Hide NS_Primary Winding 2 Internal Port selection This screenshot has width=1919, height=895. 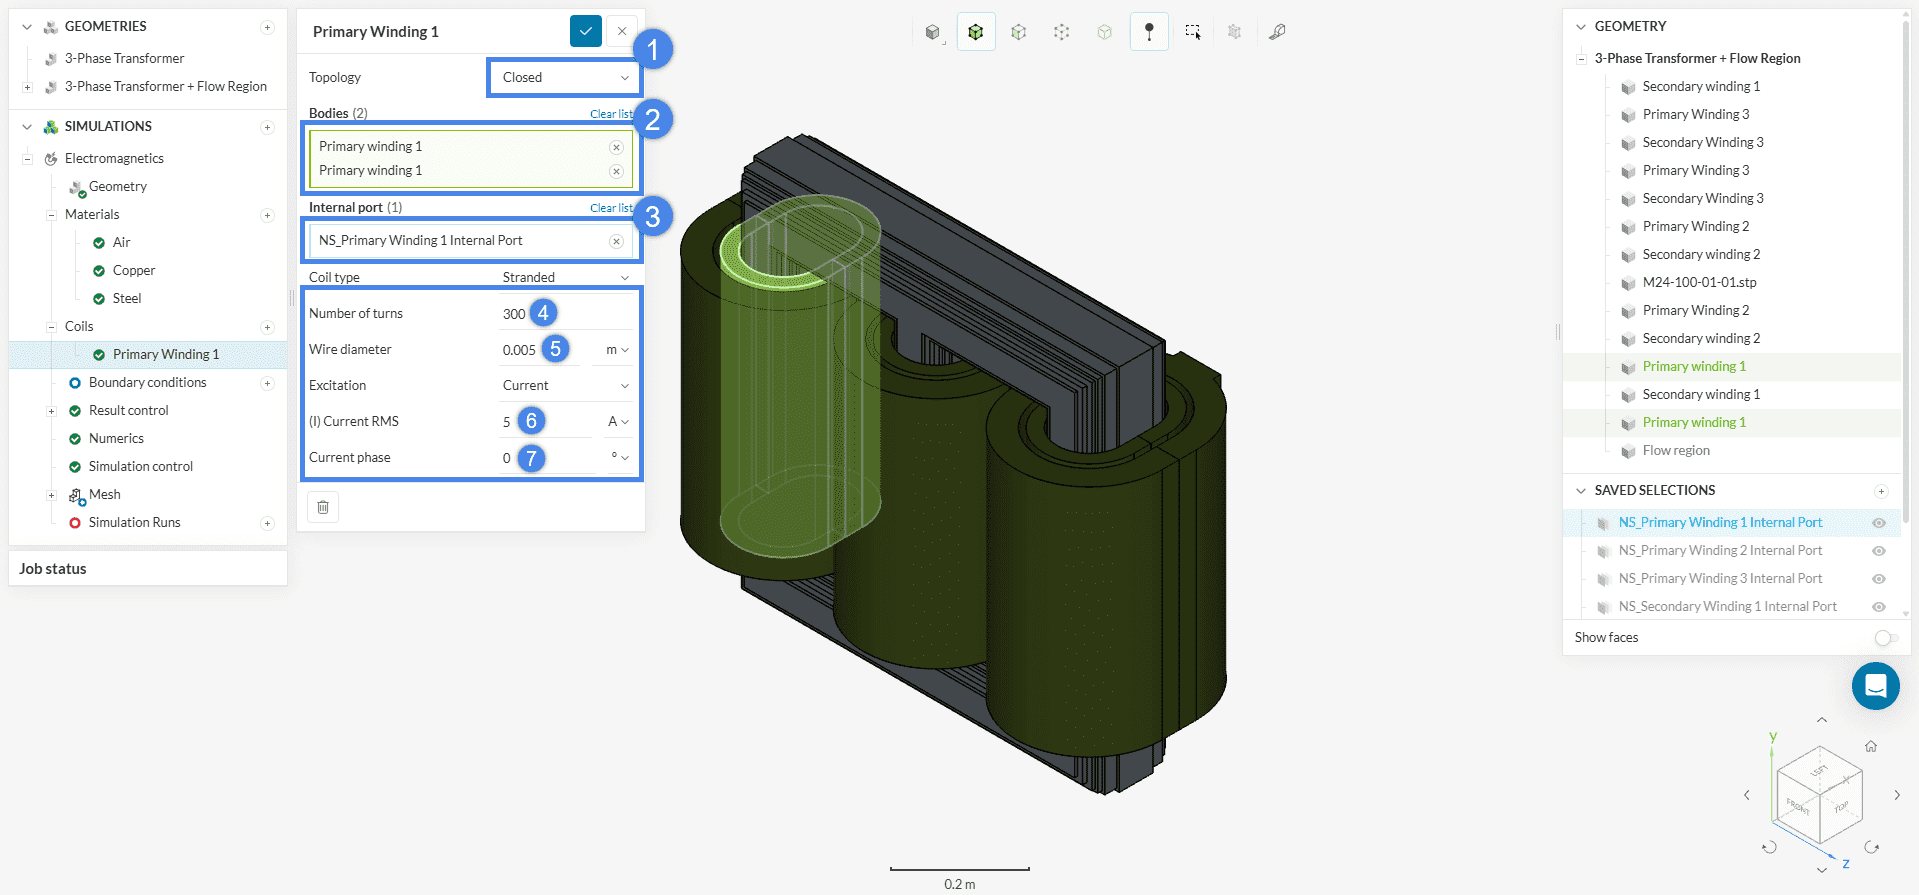1879,551
